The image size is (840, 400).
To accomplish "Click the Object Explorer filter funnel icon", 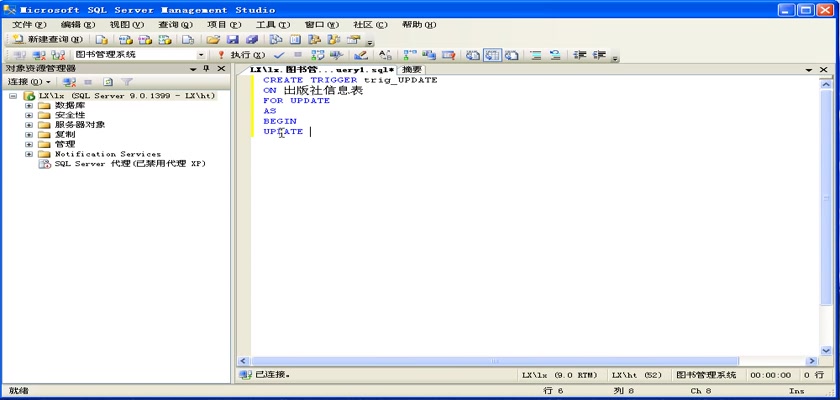I will tap(126, 82).
